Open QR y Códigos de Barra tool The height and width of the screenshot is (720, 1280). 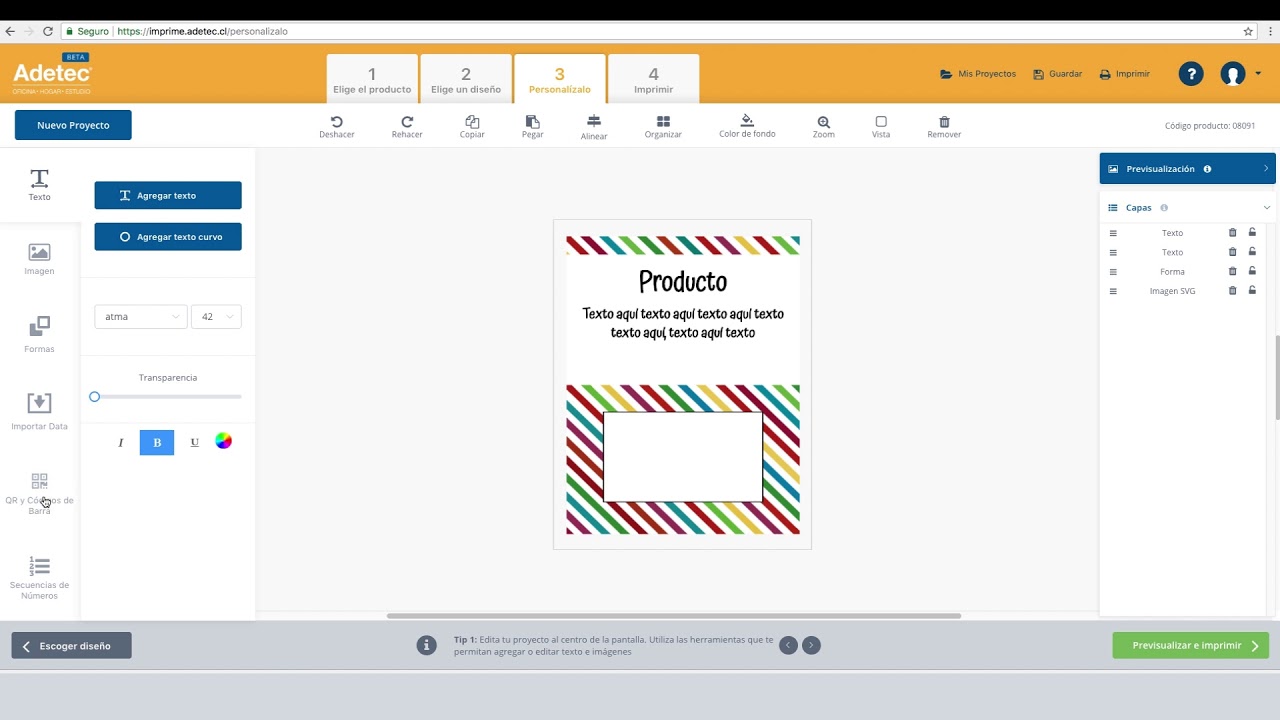39,494
